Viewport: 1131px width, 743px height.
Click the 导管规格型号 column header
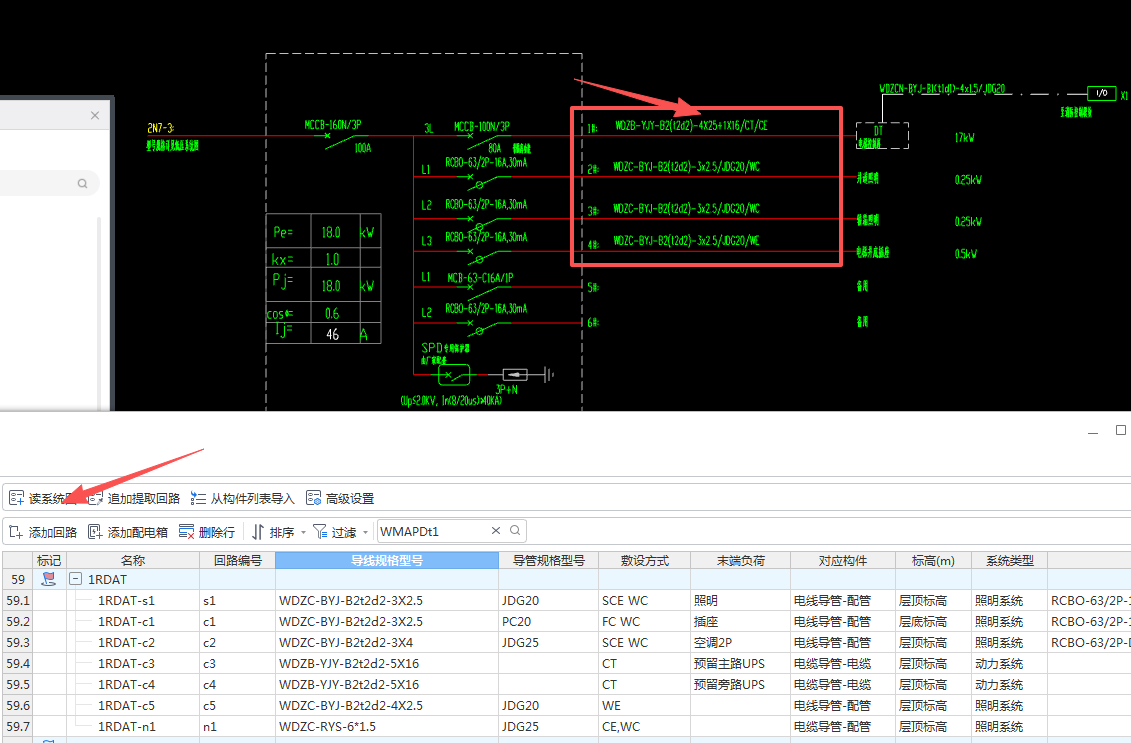pos(548,560)
